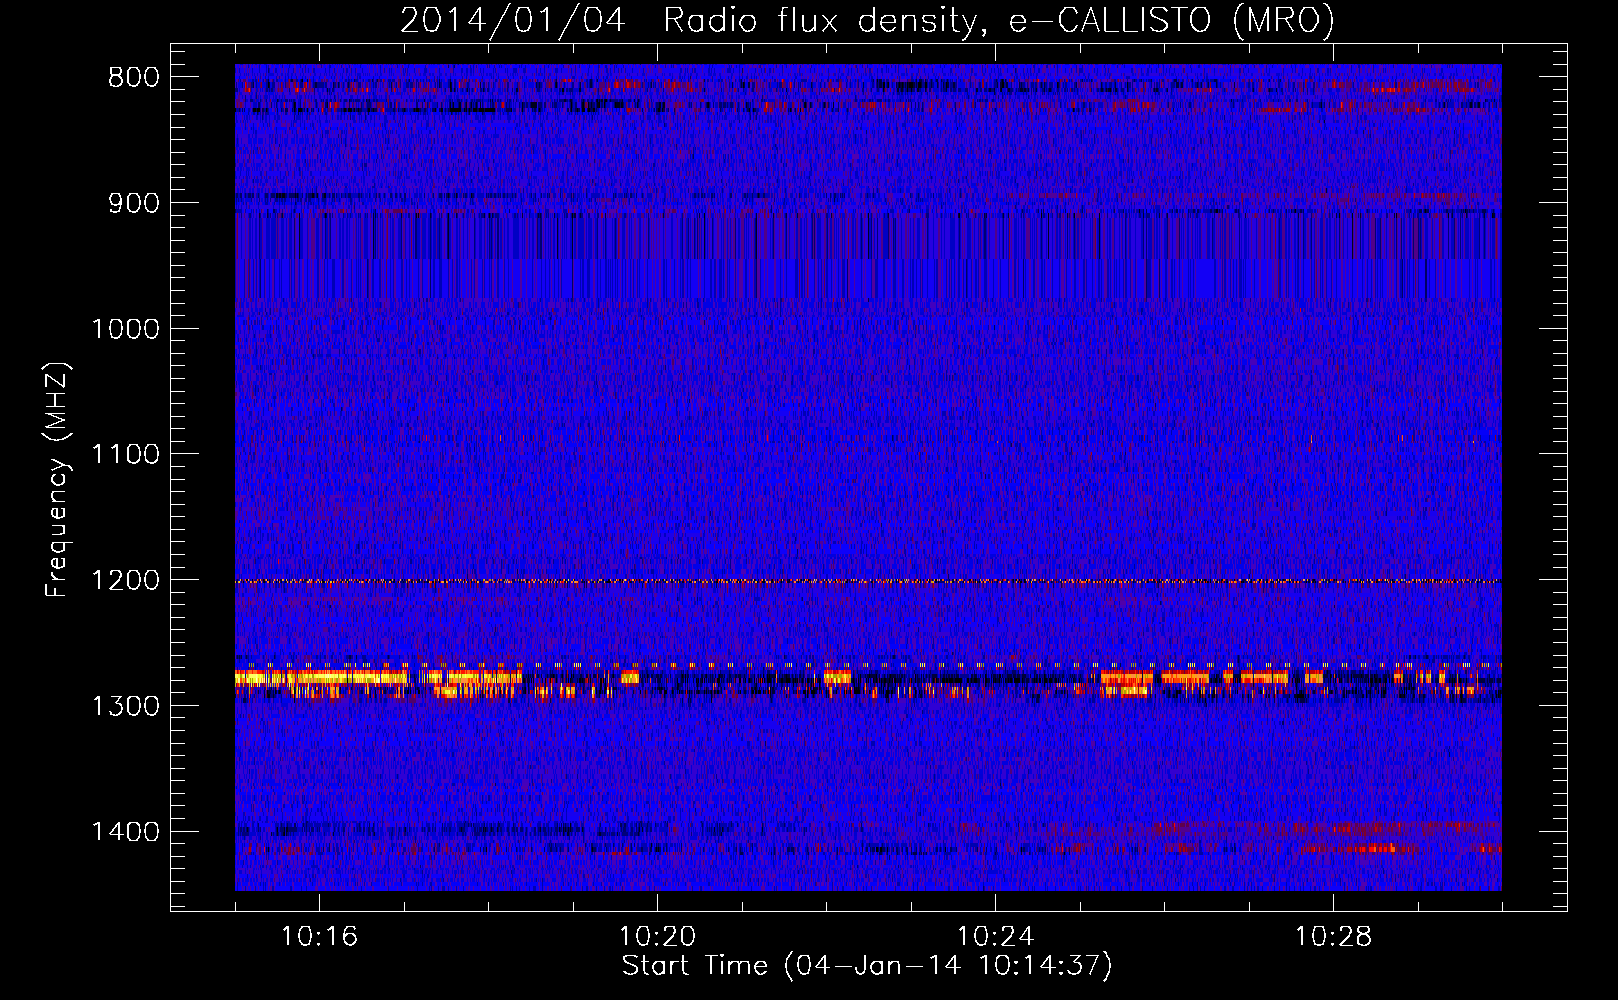Click the 800 frequency tick label
The width and height of the screenshot is (1618, 1000).
pos(134,78)
